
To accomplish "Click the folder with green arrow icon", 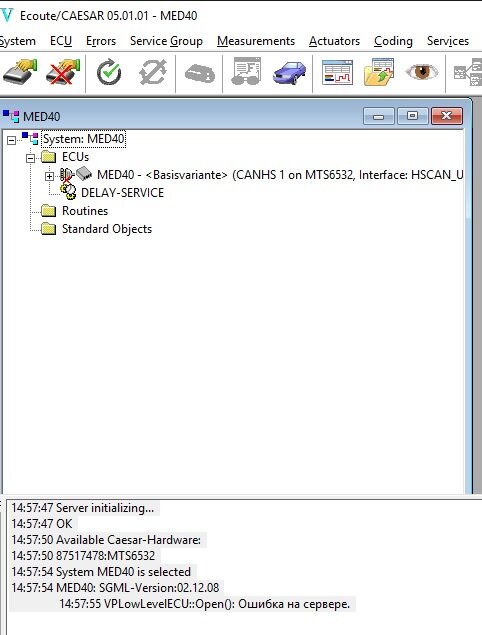I will pos(379,72).
